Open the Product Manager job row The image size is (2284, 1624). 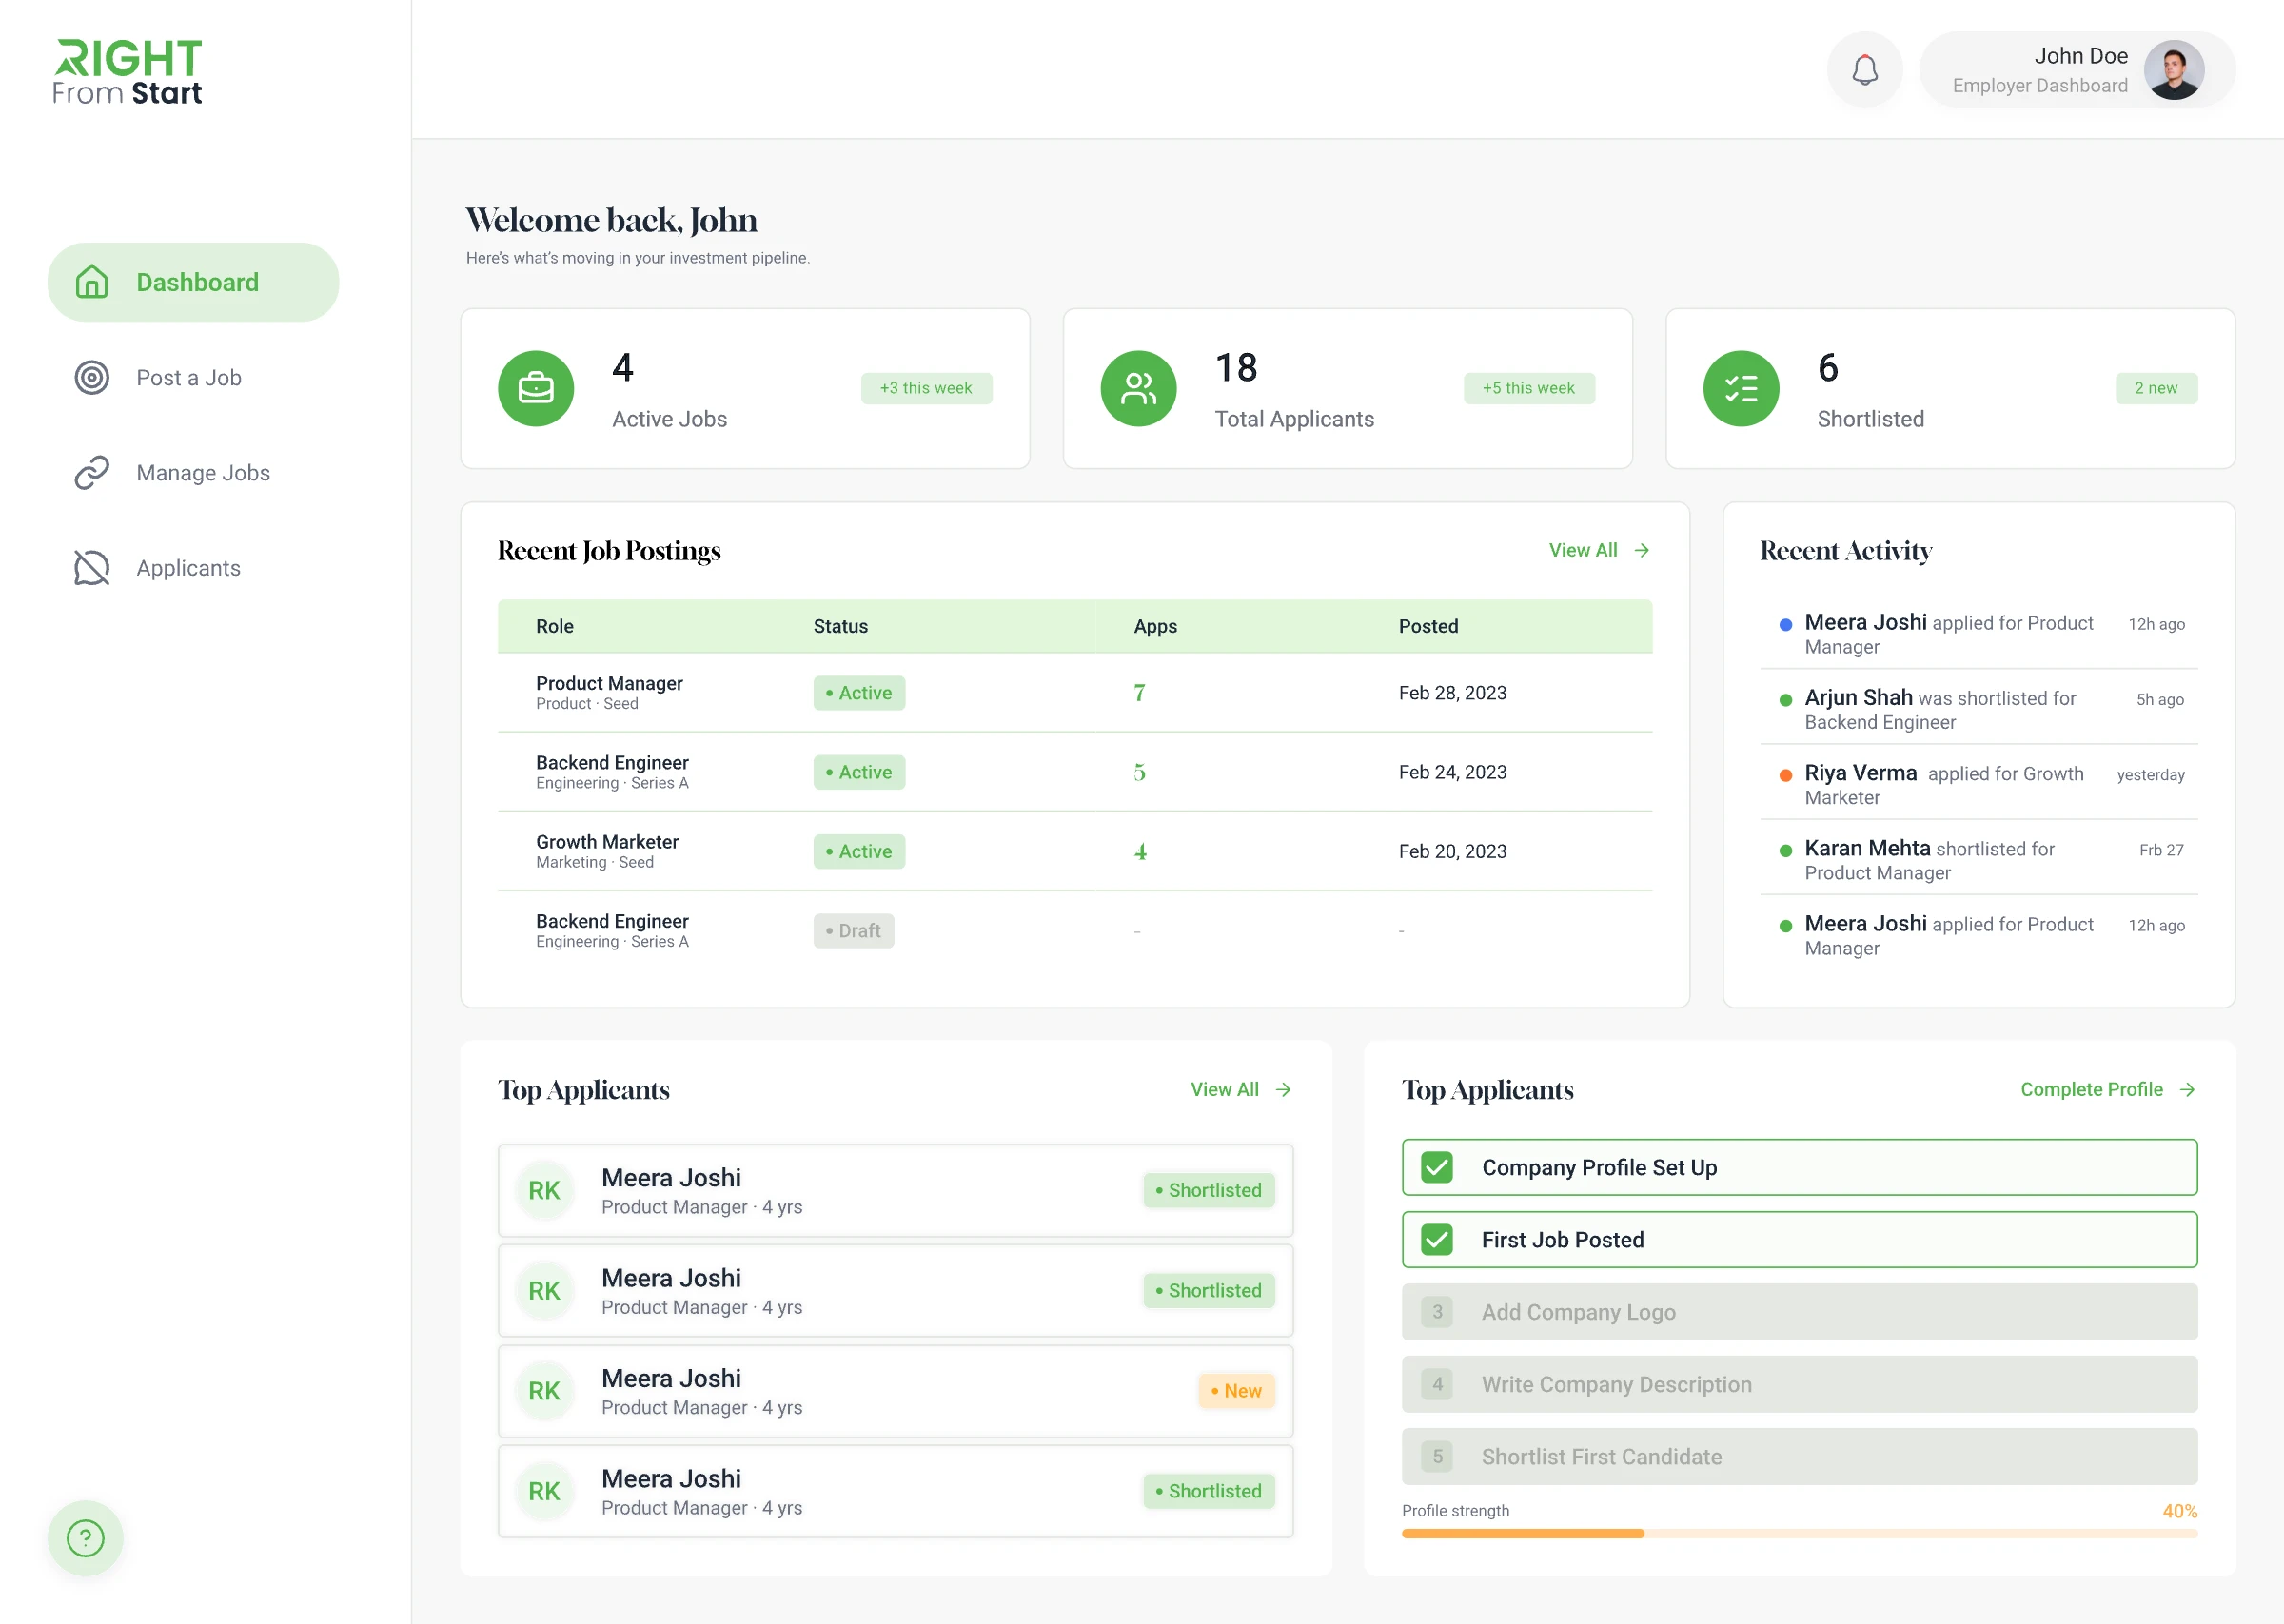[x=1075, y=692]
